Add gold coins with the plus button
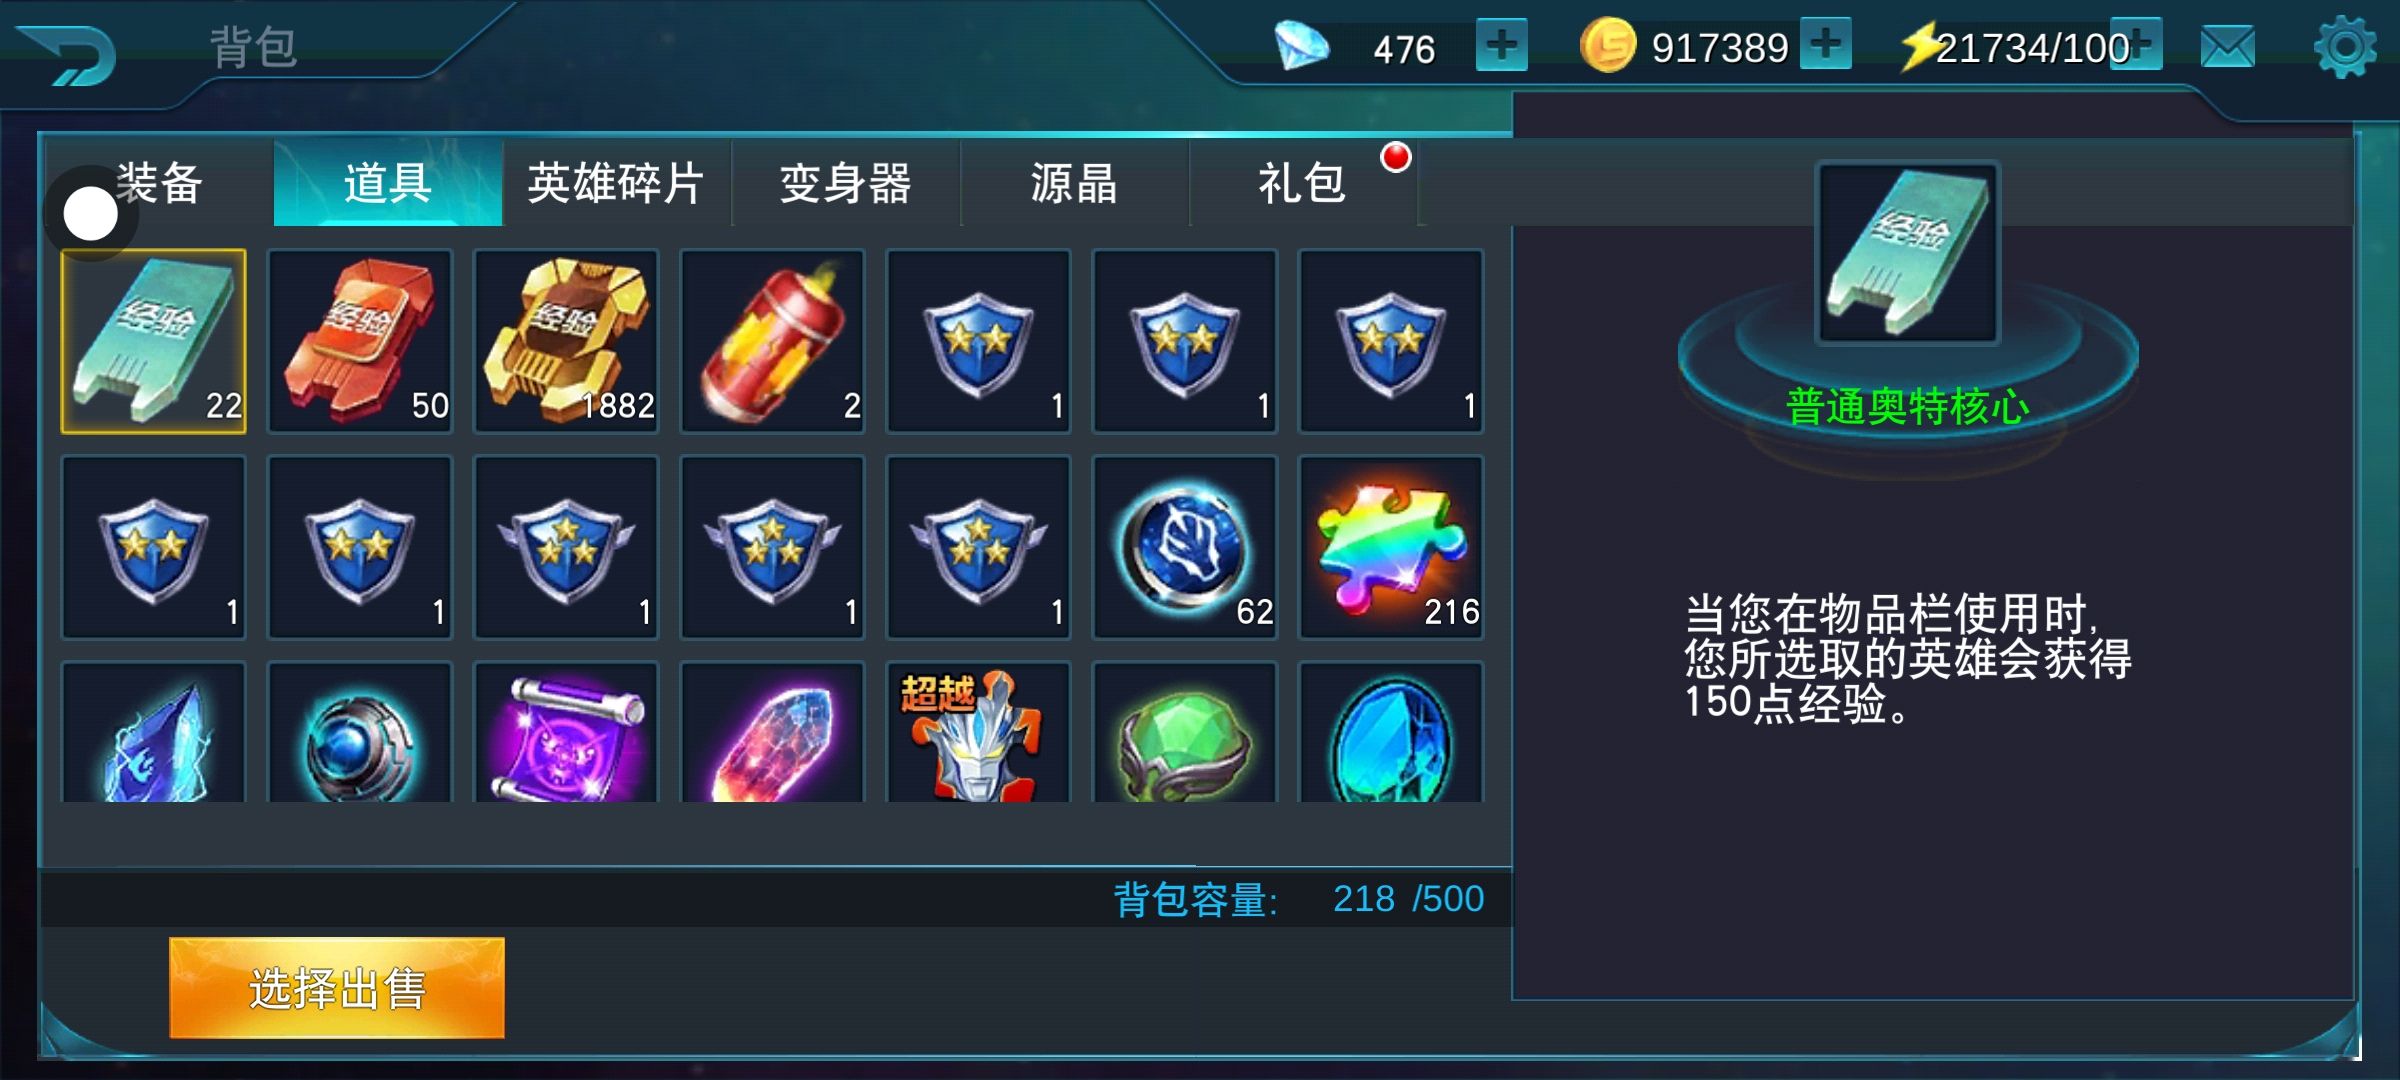The width and height of the screenshot is (2400, 1080). (x=1826, y=44)
